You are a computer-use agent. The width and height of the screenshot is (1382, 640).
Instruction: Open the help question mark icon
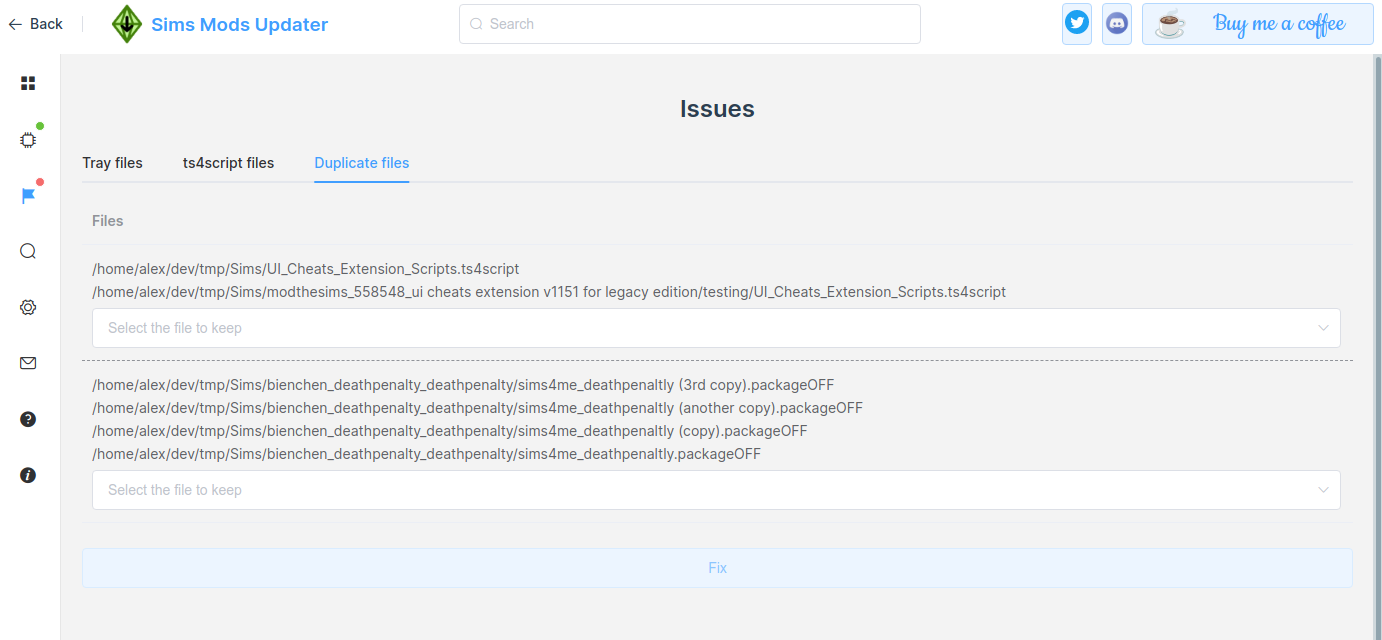coord(28,419)
